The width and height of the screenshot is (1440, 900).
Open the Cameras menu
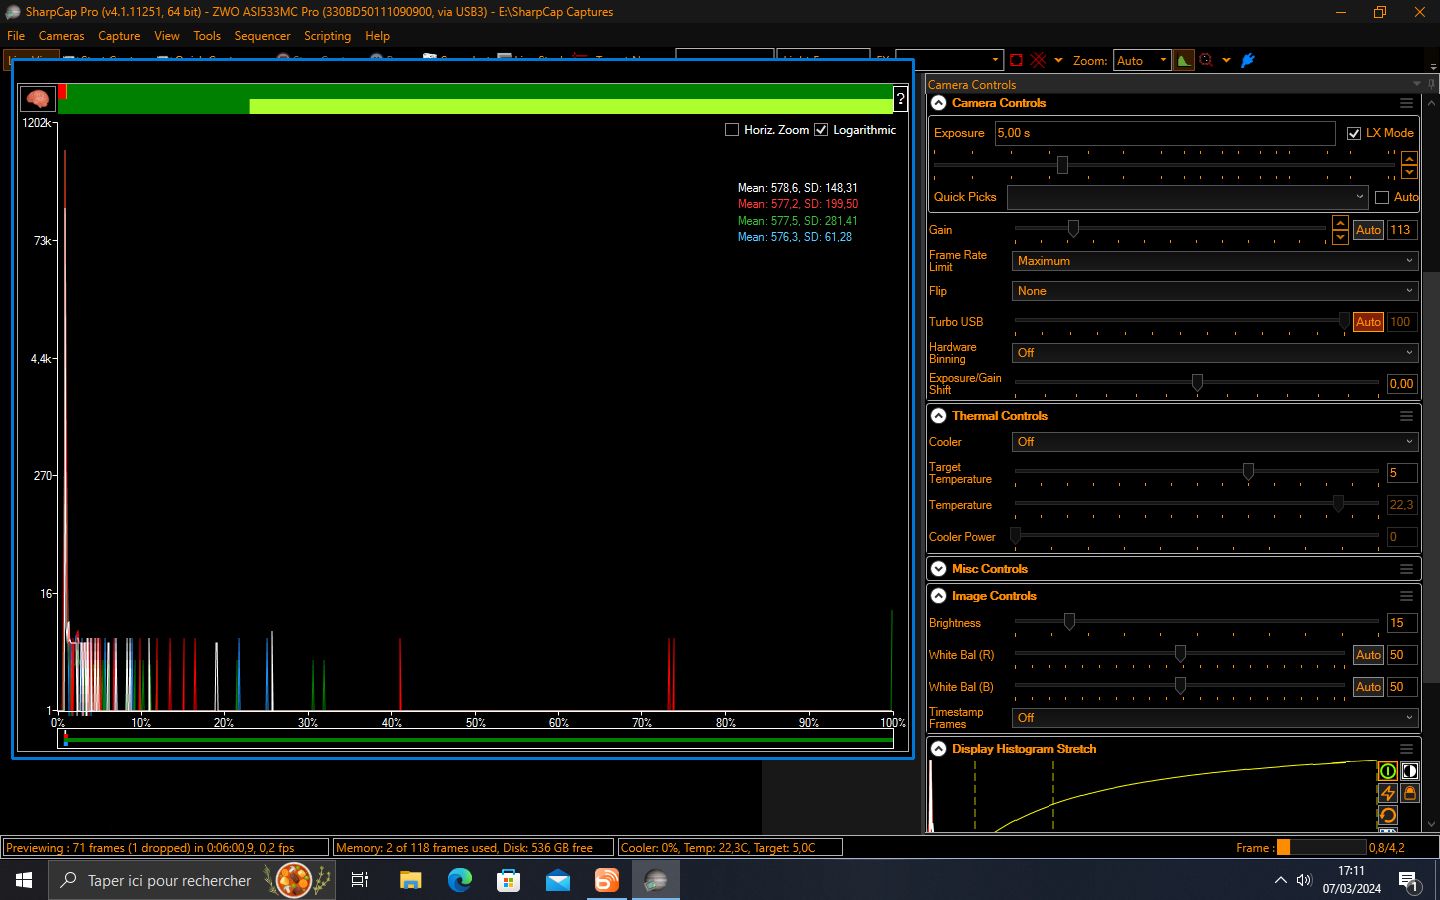pos(61,36)
